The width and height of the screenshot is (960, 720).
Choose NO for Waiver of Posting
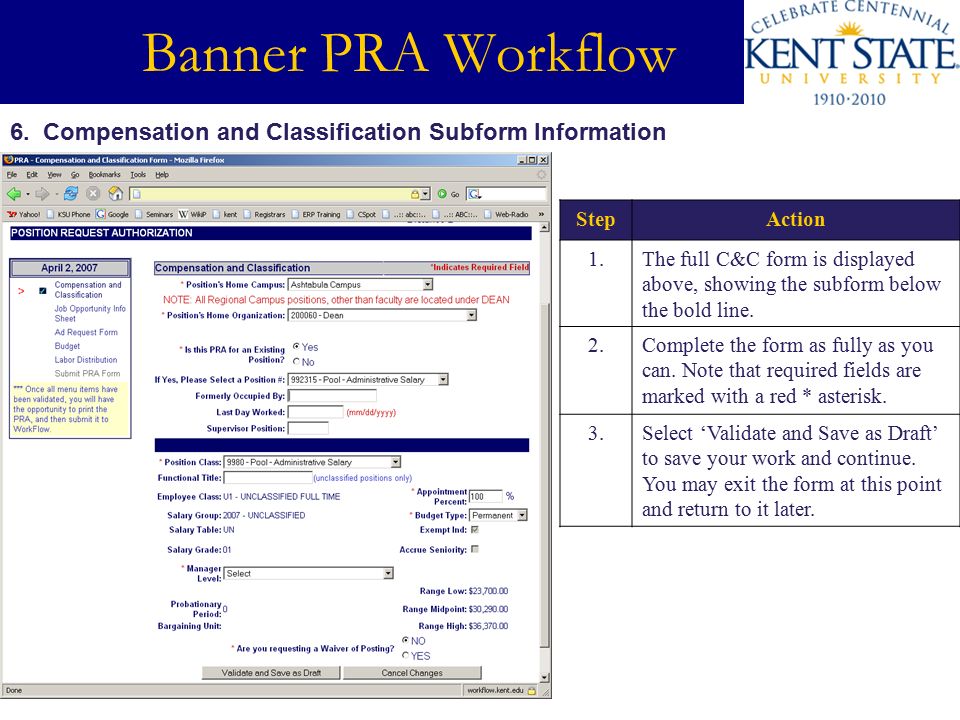[405, 640]
